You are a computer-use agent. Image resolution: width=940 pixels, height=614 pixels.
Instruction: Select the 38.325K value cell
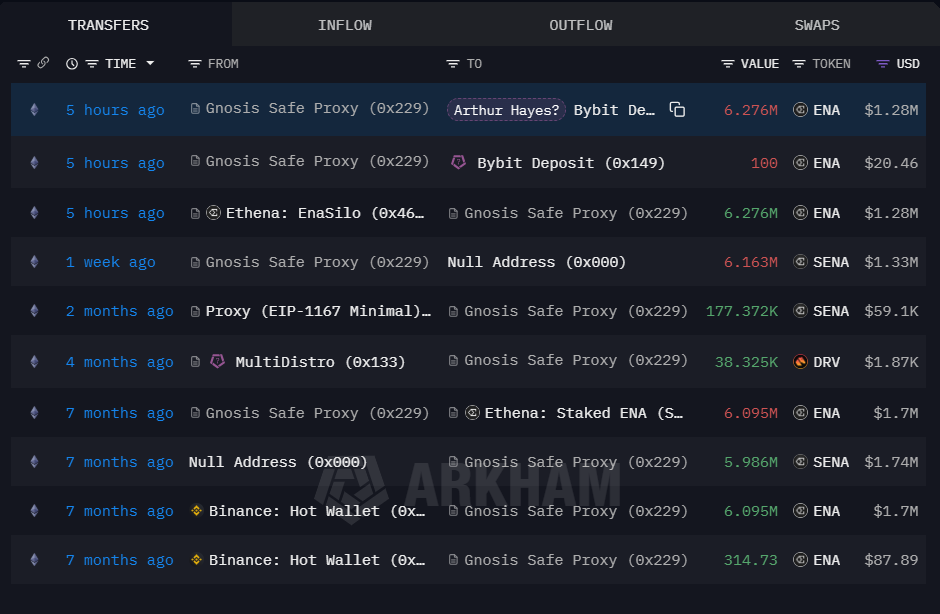(746, 362)
